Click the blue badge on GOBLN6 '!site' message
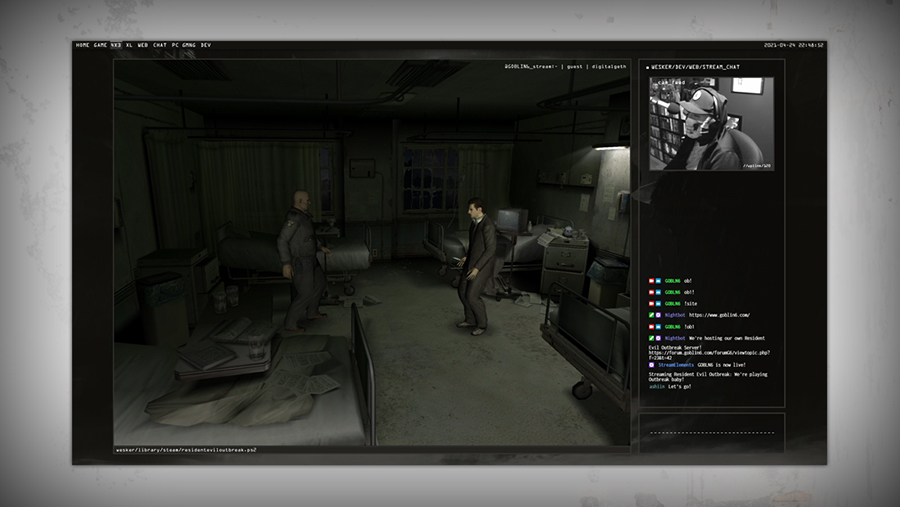The width and height of the screenshot is (900, 507). tap(658, 304)
